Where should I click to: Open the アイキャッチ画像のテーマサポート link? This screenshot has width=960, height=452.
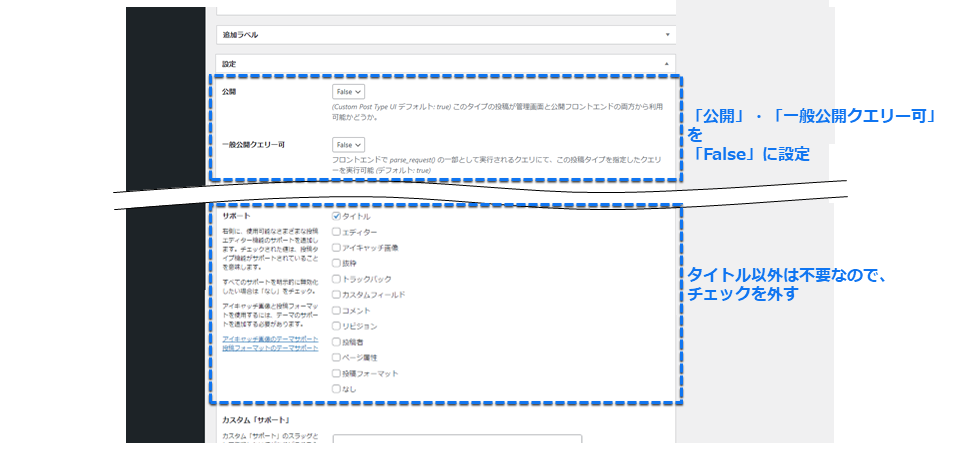click(269, 340)
